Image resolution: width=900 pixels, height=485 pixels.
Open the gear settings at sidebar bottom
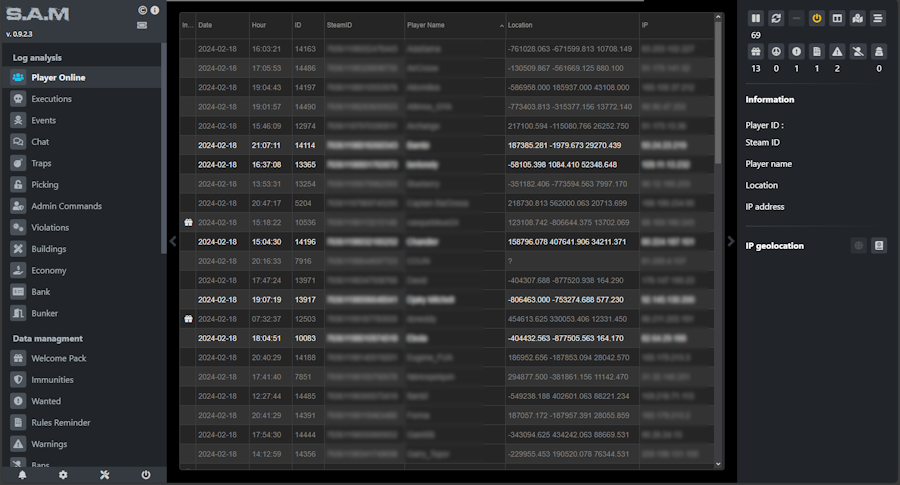click(63, 475)
